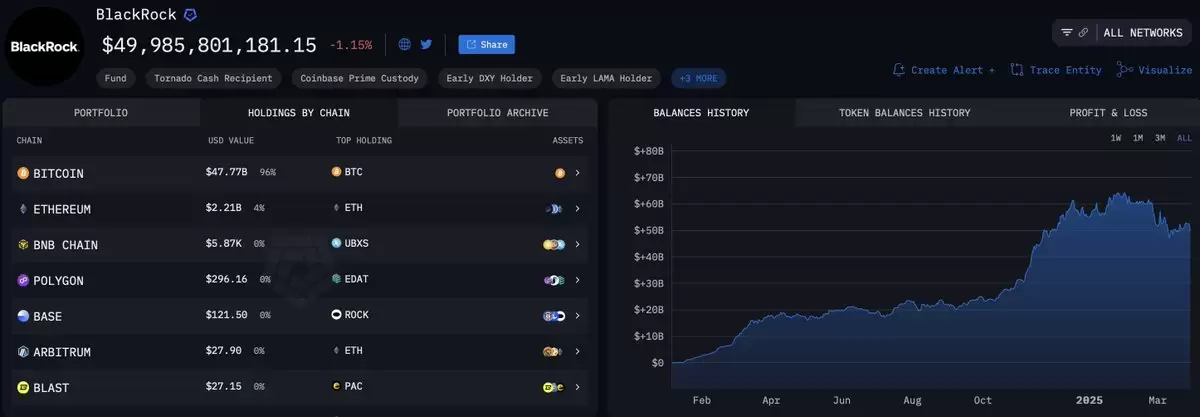Click the BTC top holding token icon
Image resolution: width=1200 pixels, height=417 pixels.
(x=336, y=172)
